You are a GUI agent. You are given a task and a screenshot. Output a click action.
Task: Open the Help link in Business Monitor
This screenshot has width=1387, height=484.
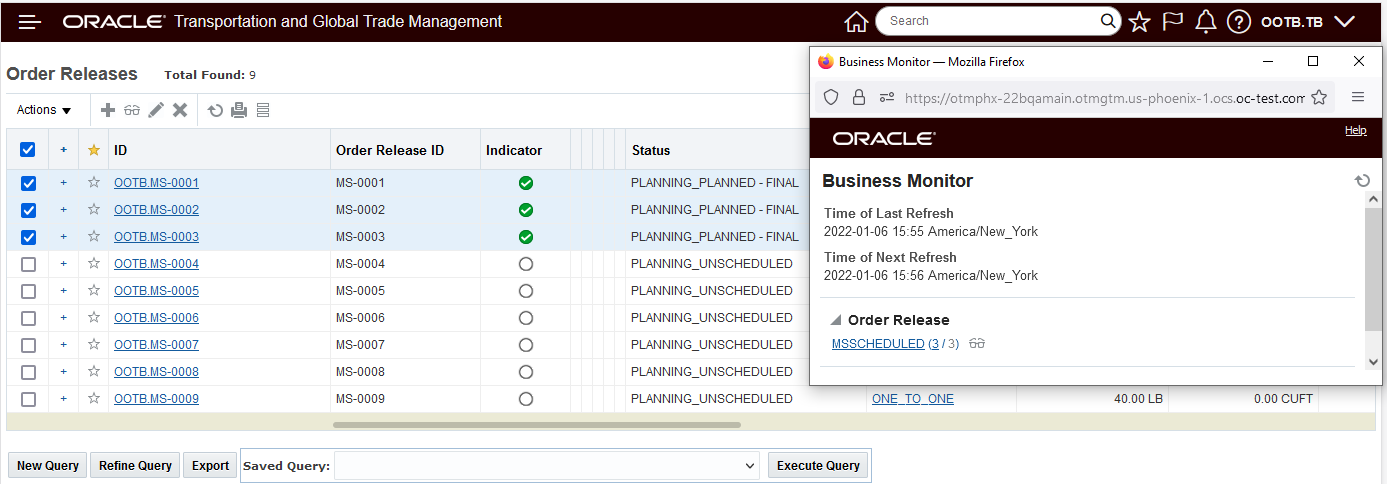click(1355, 130)
